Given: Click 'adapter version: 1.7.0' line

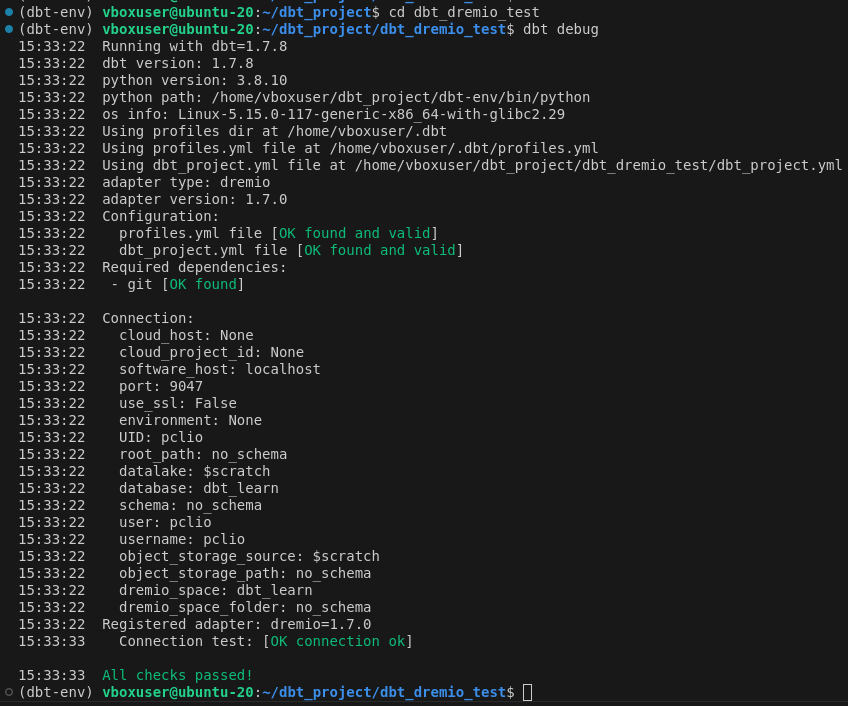Looking at the screenshot, I should pos(195,200).
